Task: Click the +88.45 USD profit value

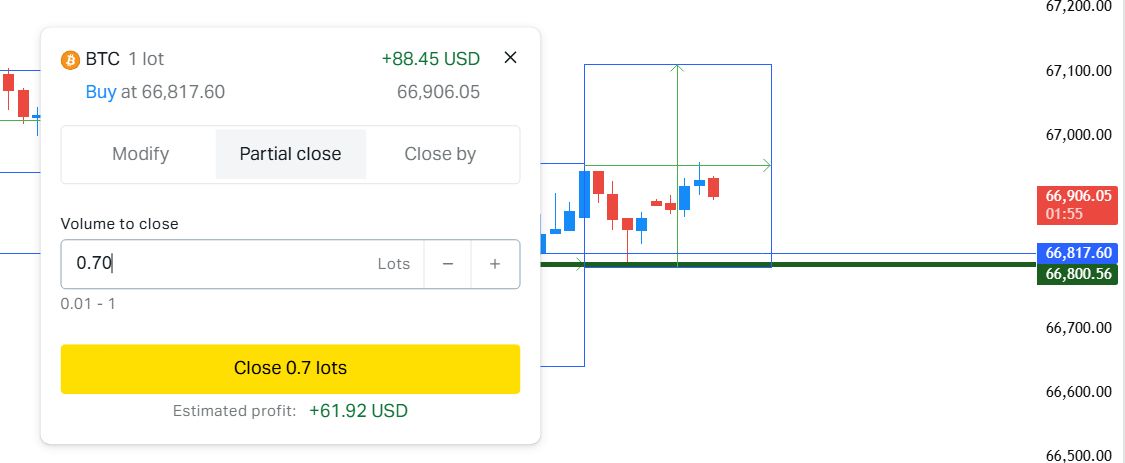Action: pos(430,59)
